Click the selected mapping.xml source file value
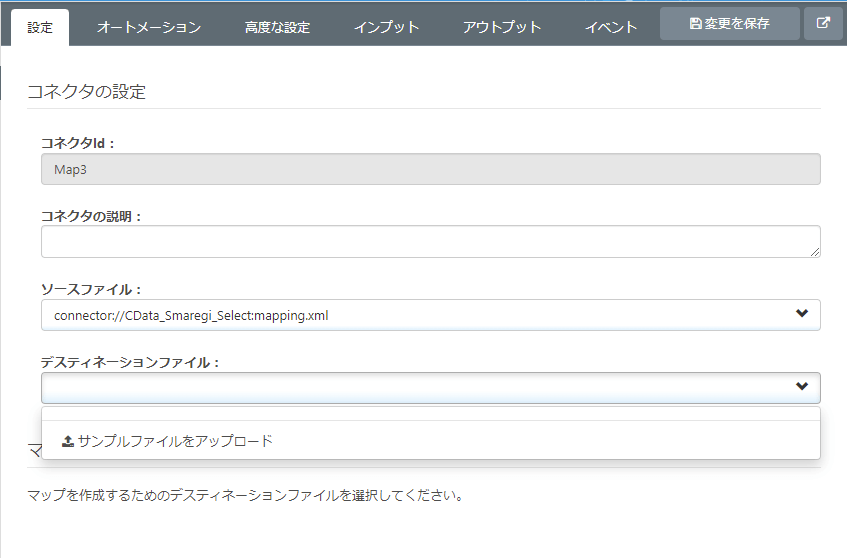The width and height of the screenshot is (847, 558). click(x=191, y=316)
